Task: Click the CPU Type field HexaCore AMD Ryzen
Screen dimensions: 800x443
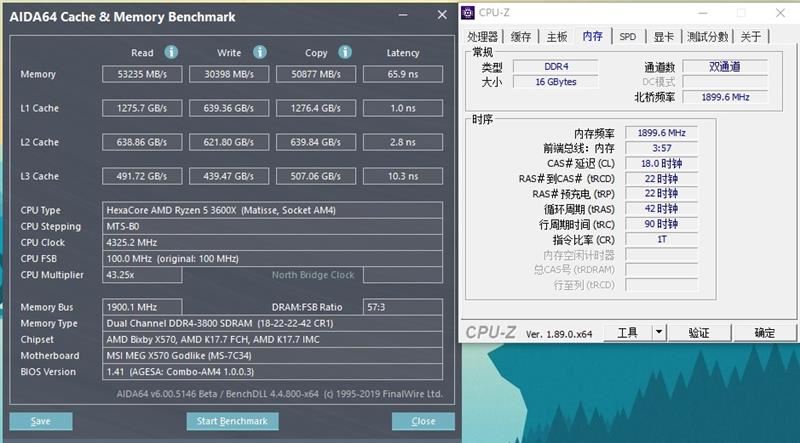Action: pos(272,210)
